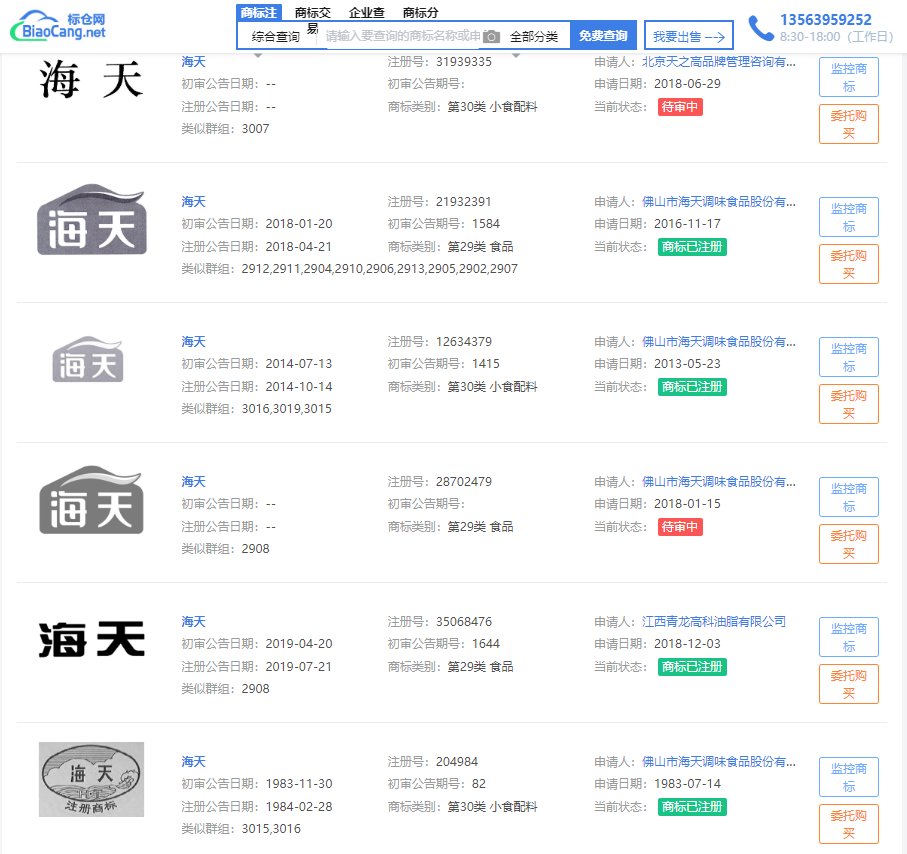Open the vintage 海天 thumbnail for 204984
Image resolution: width=907 pixels, height=854 pixels.
coord(91,779)
